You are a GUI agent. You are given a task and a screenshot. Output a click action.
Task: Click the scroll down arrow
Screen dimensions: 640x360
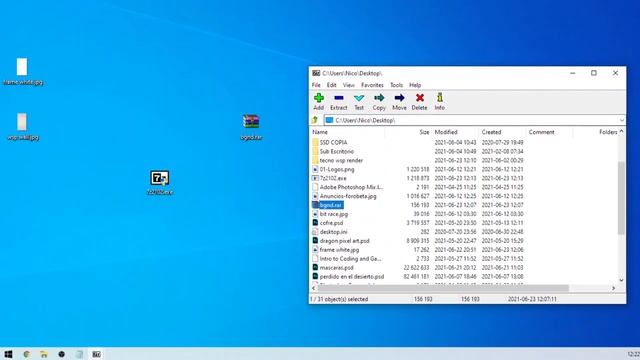tap(621, 280)
